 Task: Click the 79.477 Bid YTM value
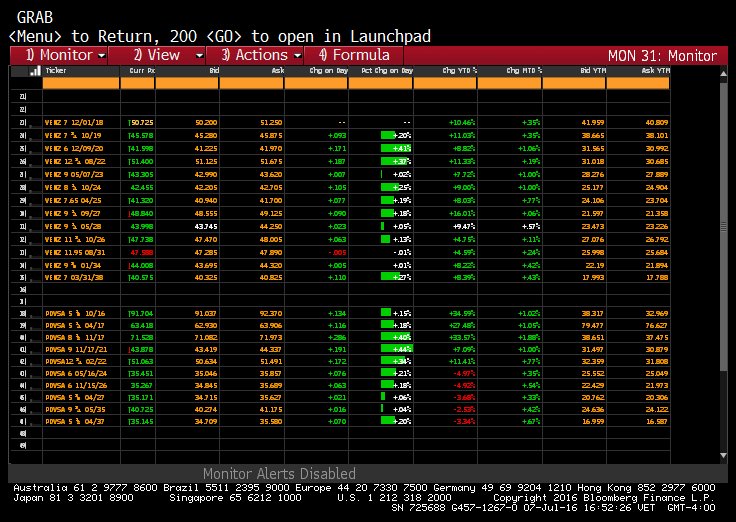point(593,326)
